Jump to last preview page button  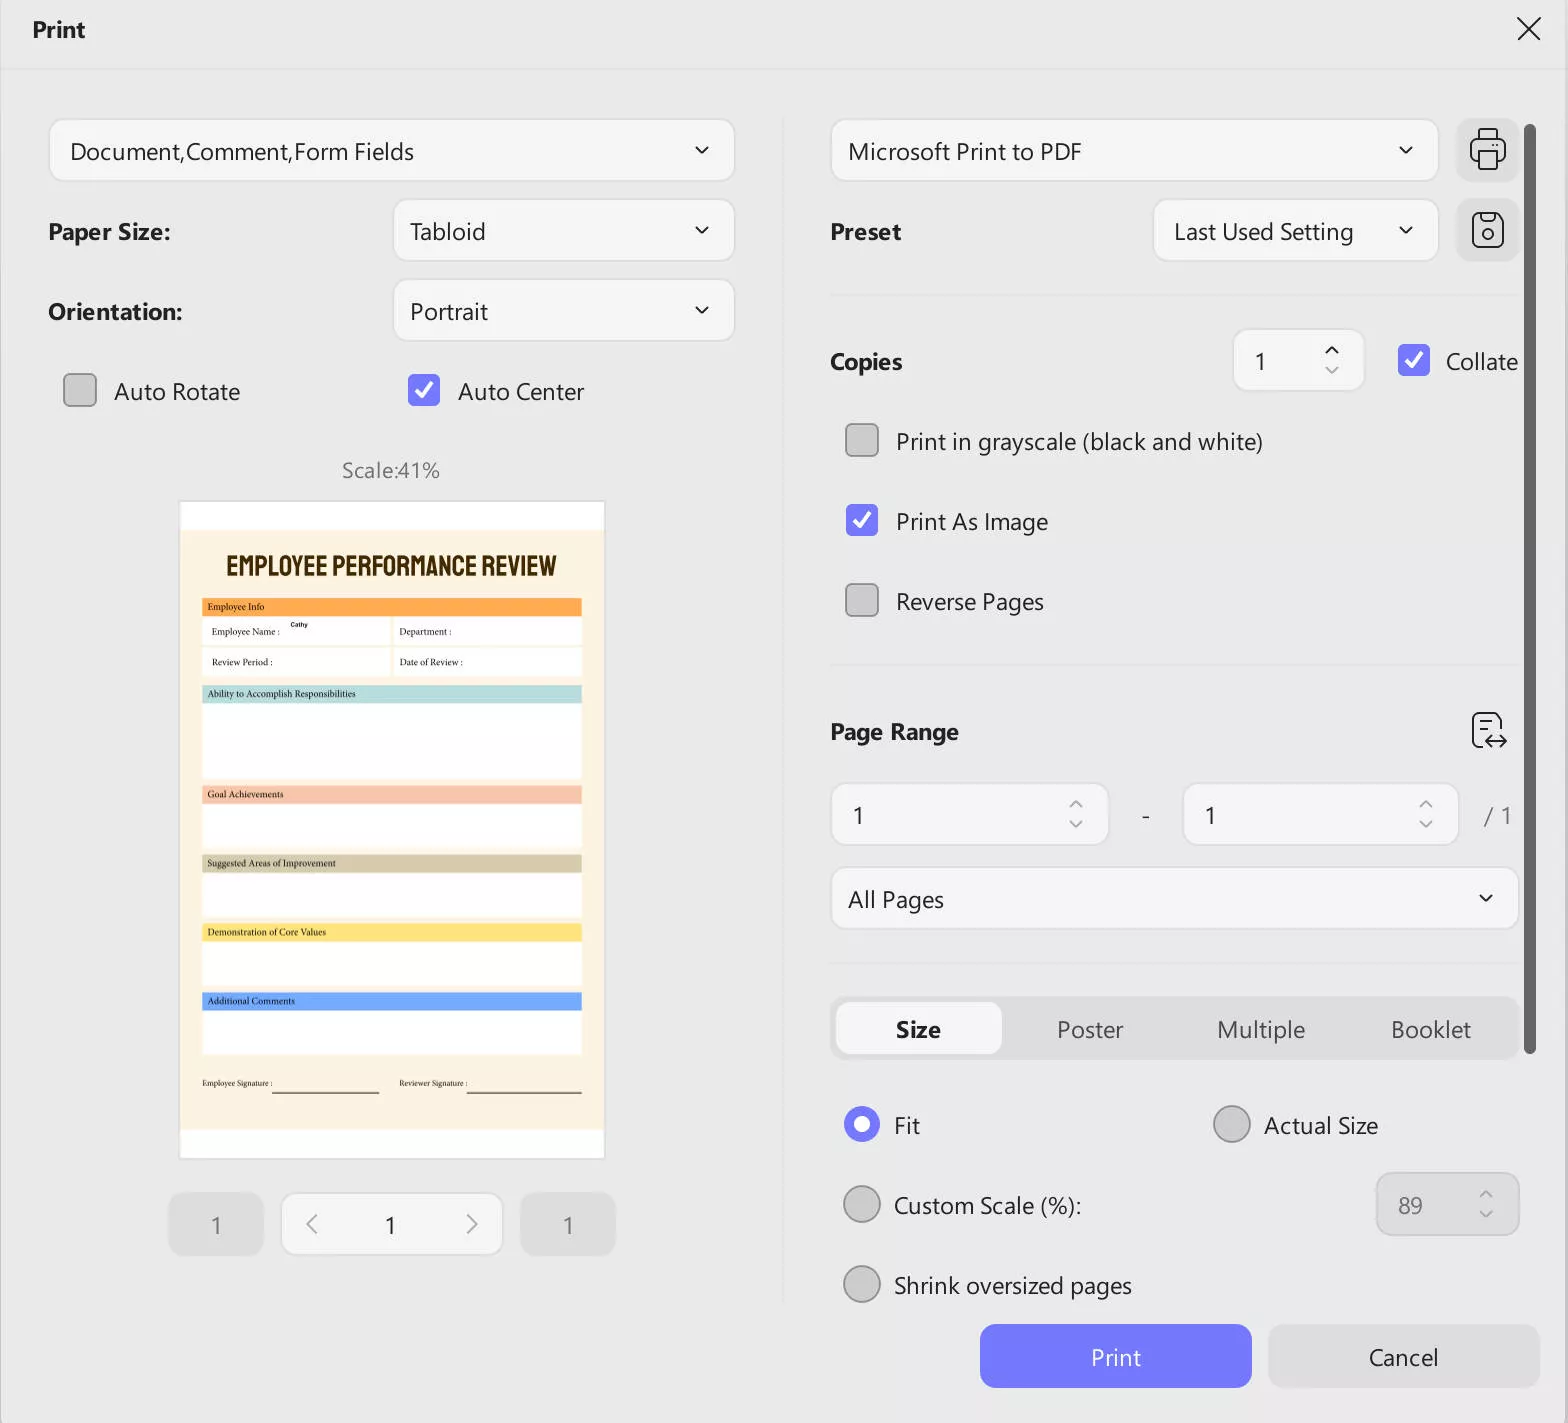pyautogui.click(x=568, y=1224)
